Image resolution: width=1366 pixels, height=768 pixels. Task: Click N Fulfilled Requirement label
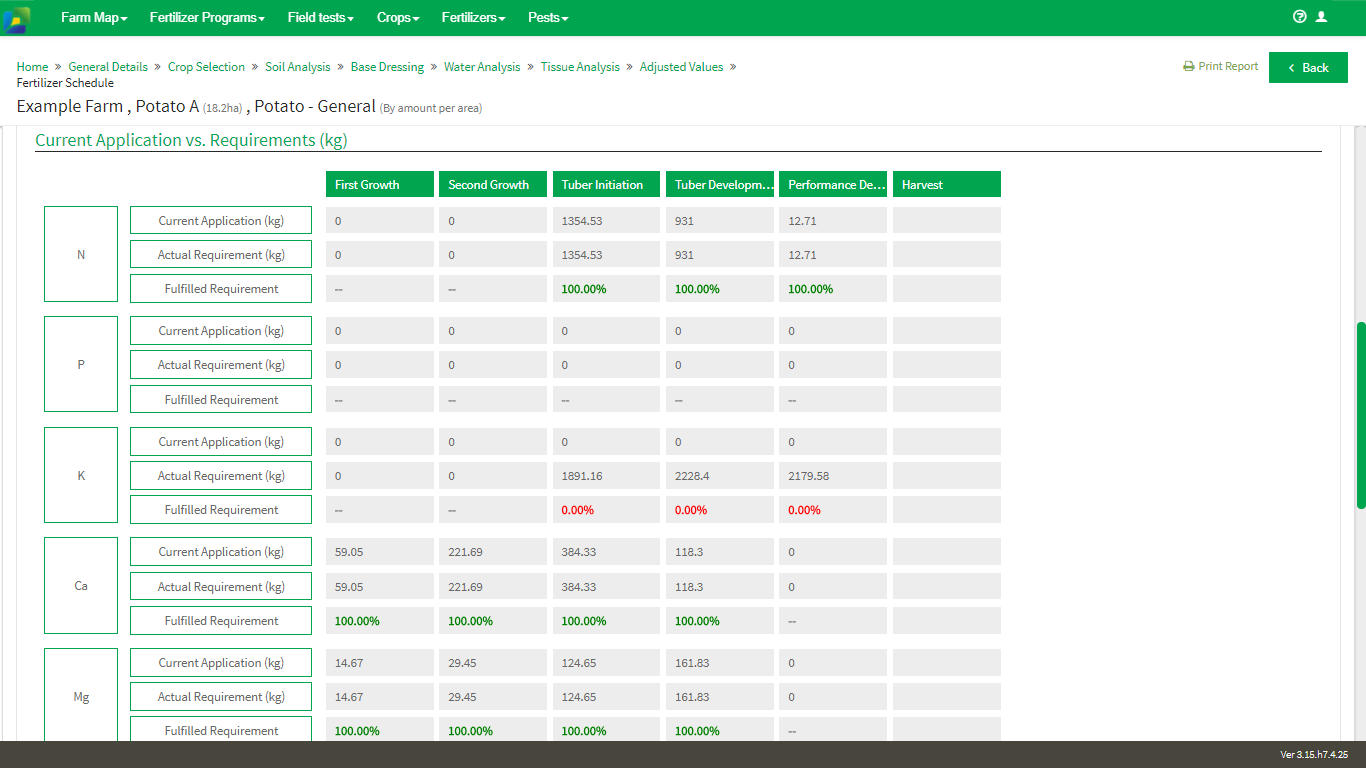[x=221, y=289]
